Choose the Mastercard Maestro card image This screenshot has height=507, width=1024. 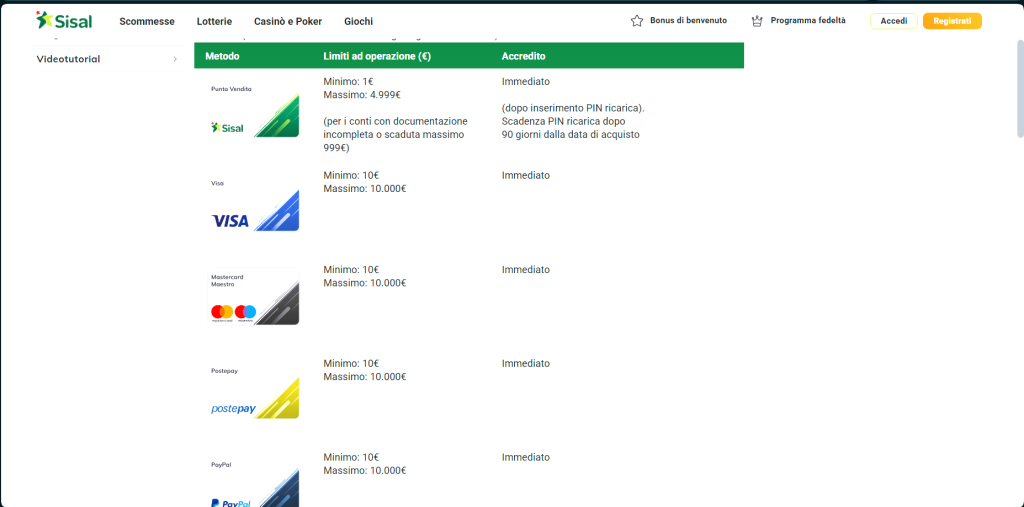pos(255,297)
